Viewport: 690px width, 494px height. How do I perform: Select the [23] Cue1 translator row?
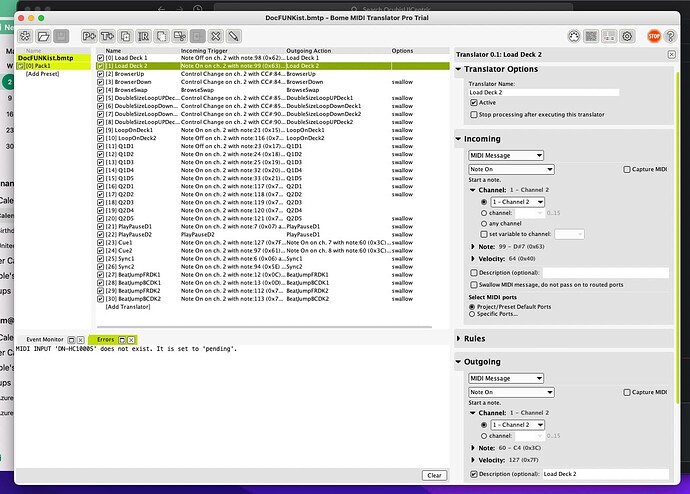pos(273,243)
